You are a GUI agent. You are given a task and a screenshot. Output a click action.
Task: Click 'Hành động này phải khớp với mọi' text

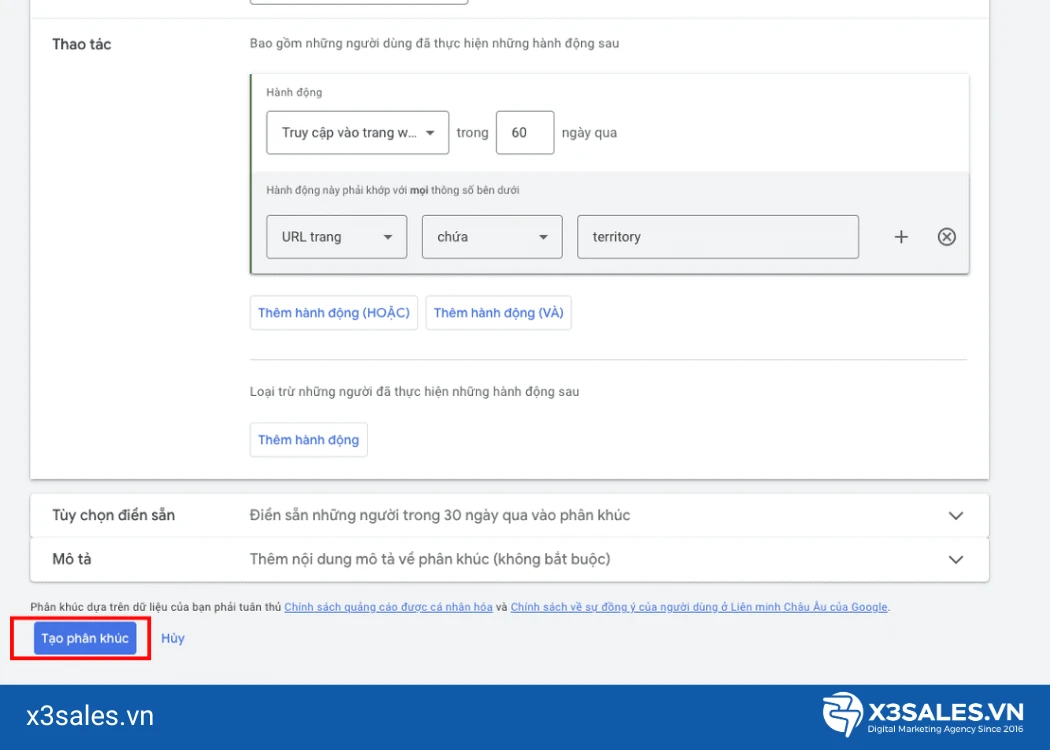(x=392, y=190)
